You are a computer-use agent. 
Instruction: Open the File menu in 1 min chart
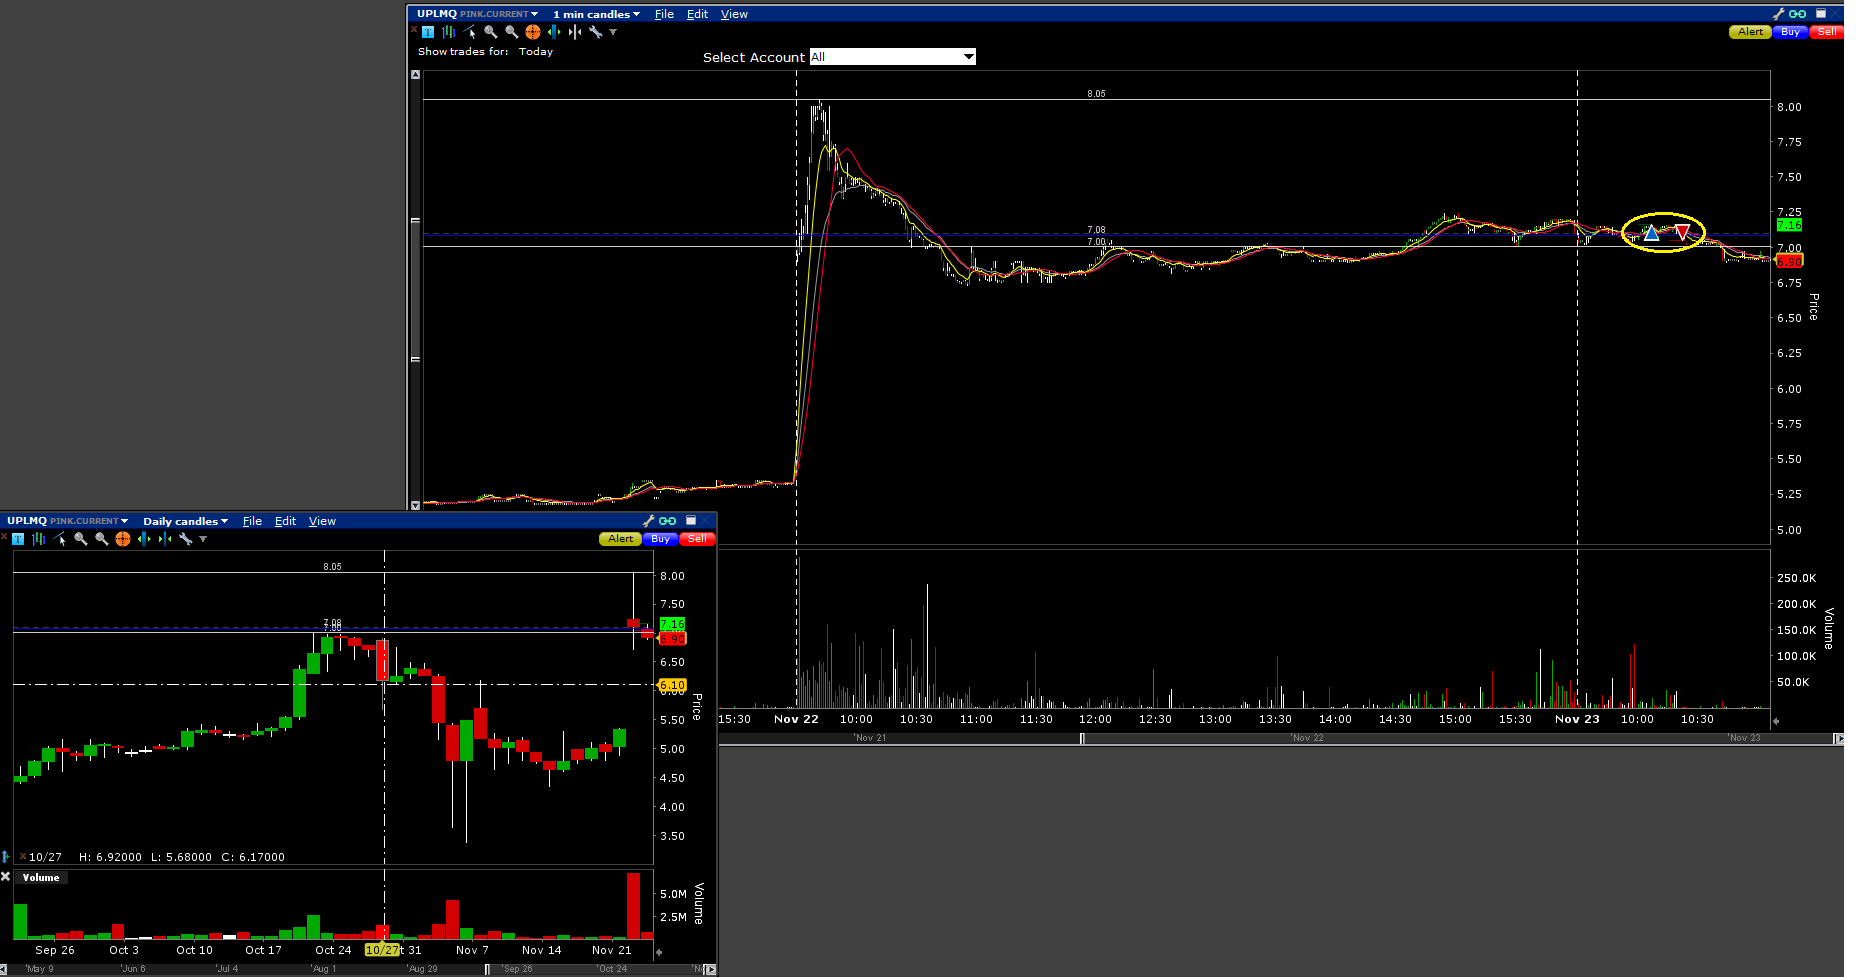pyautogui.click(x=664, y=14)
